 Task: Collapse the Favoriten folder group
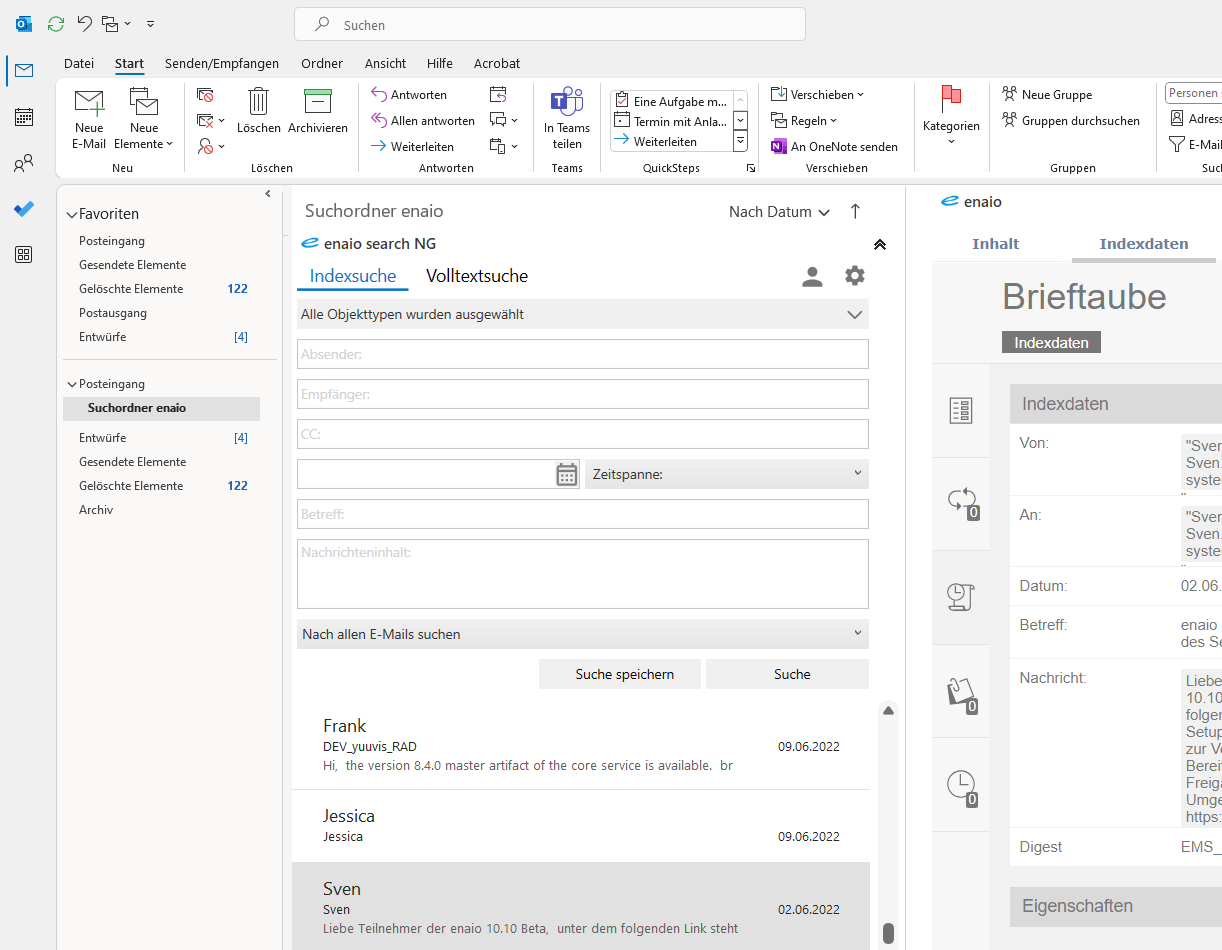tap(72, 214)
